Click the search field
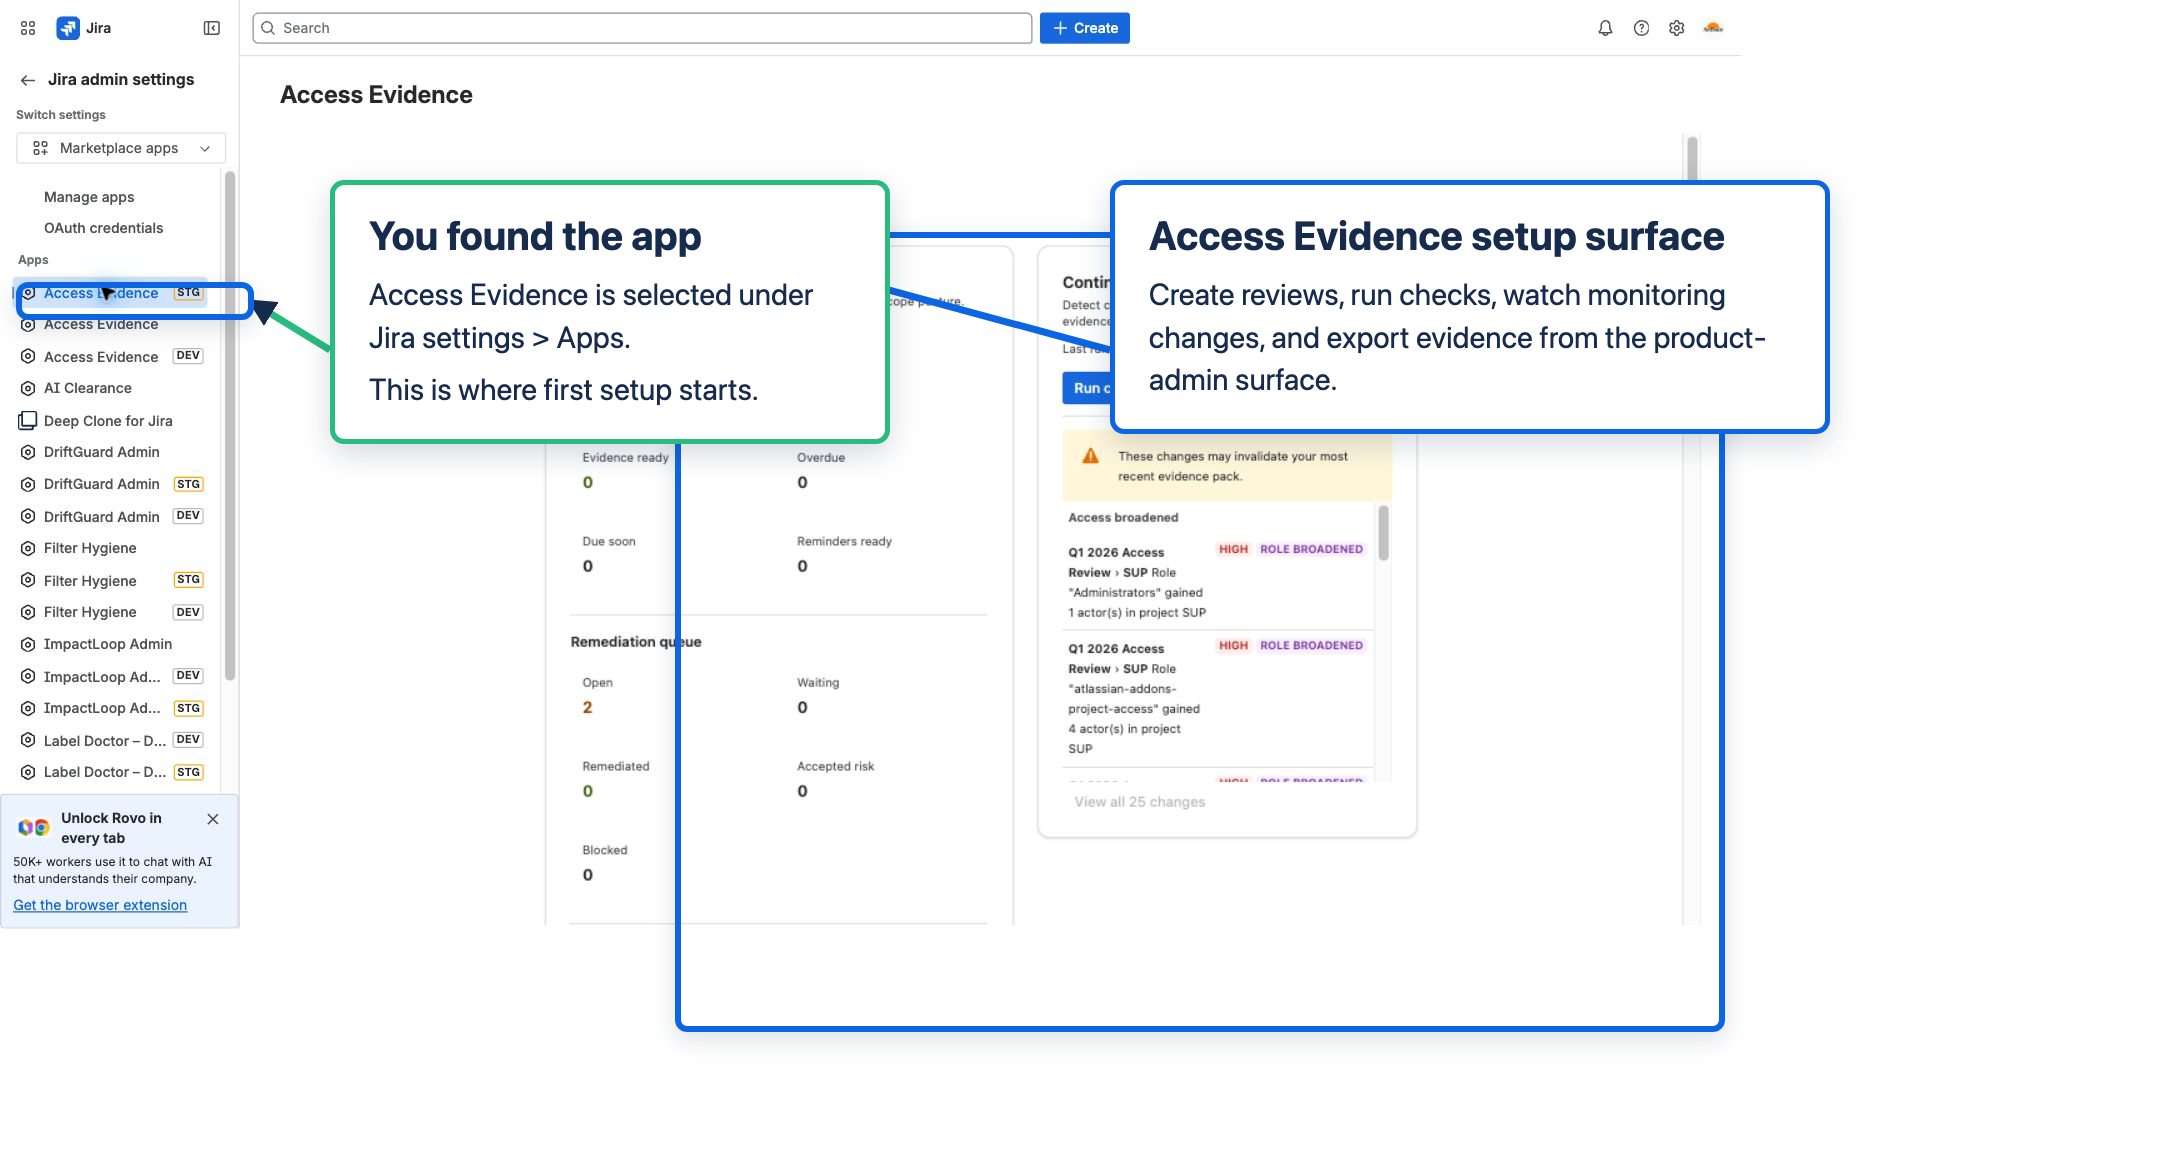Image resolution: width=2176 pixels, height=1160 pixels. (x=642, y=28)
